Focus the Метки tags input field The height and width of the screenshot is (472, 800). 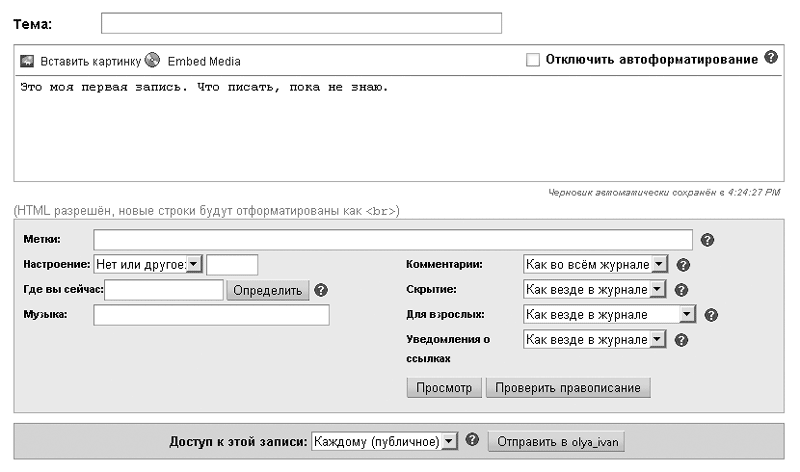393,240
